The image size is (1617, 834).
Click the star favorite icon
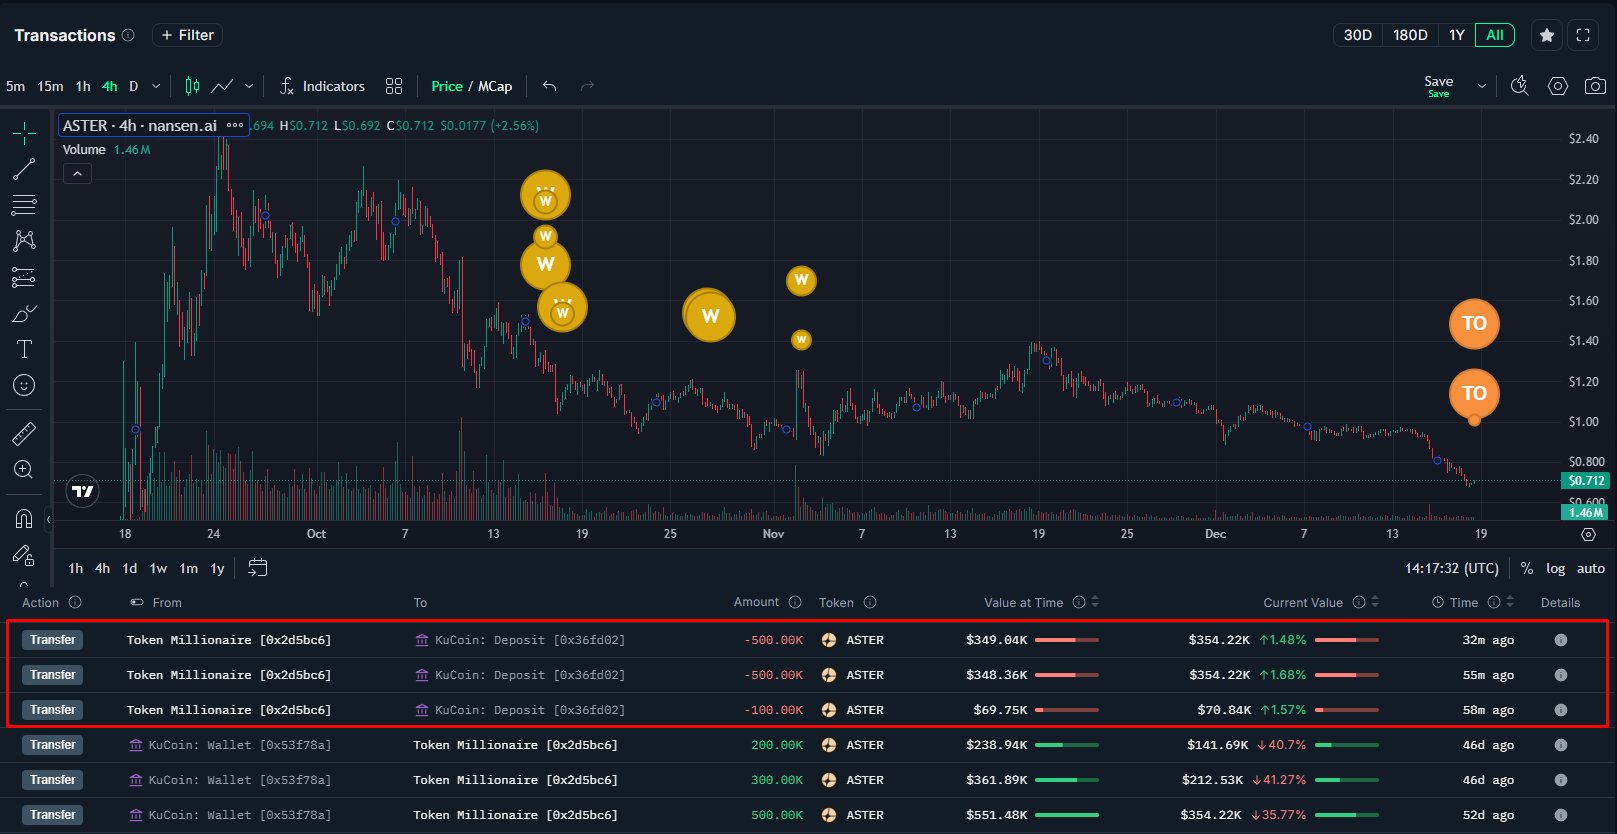1547,35
